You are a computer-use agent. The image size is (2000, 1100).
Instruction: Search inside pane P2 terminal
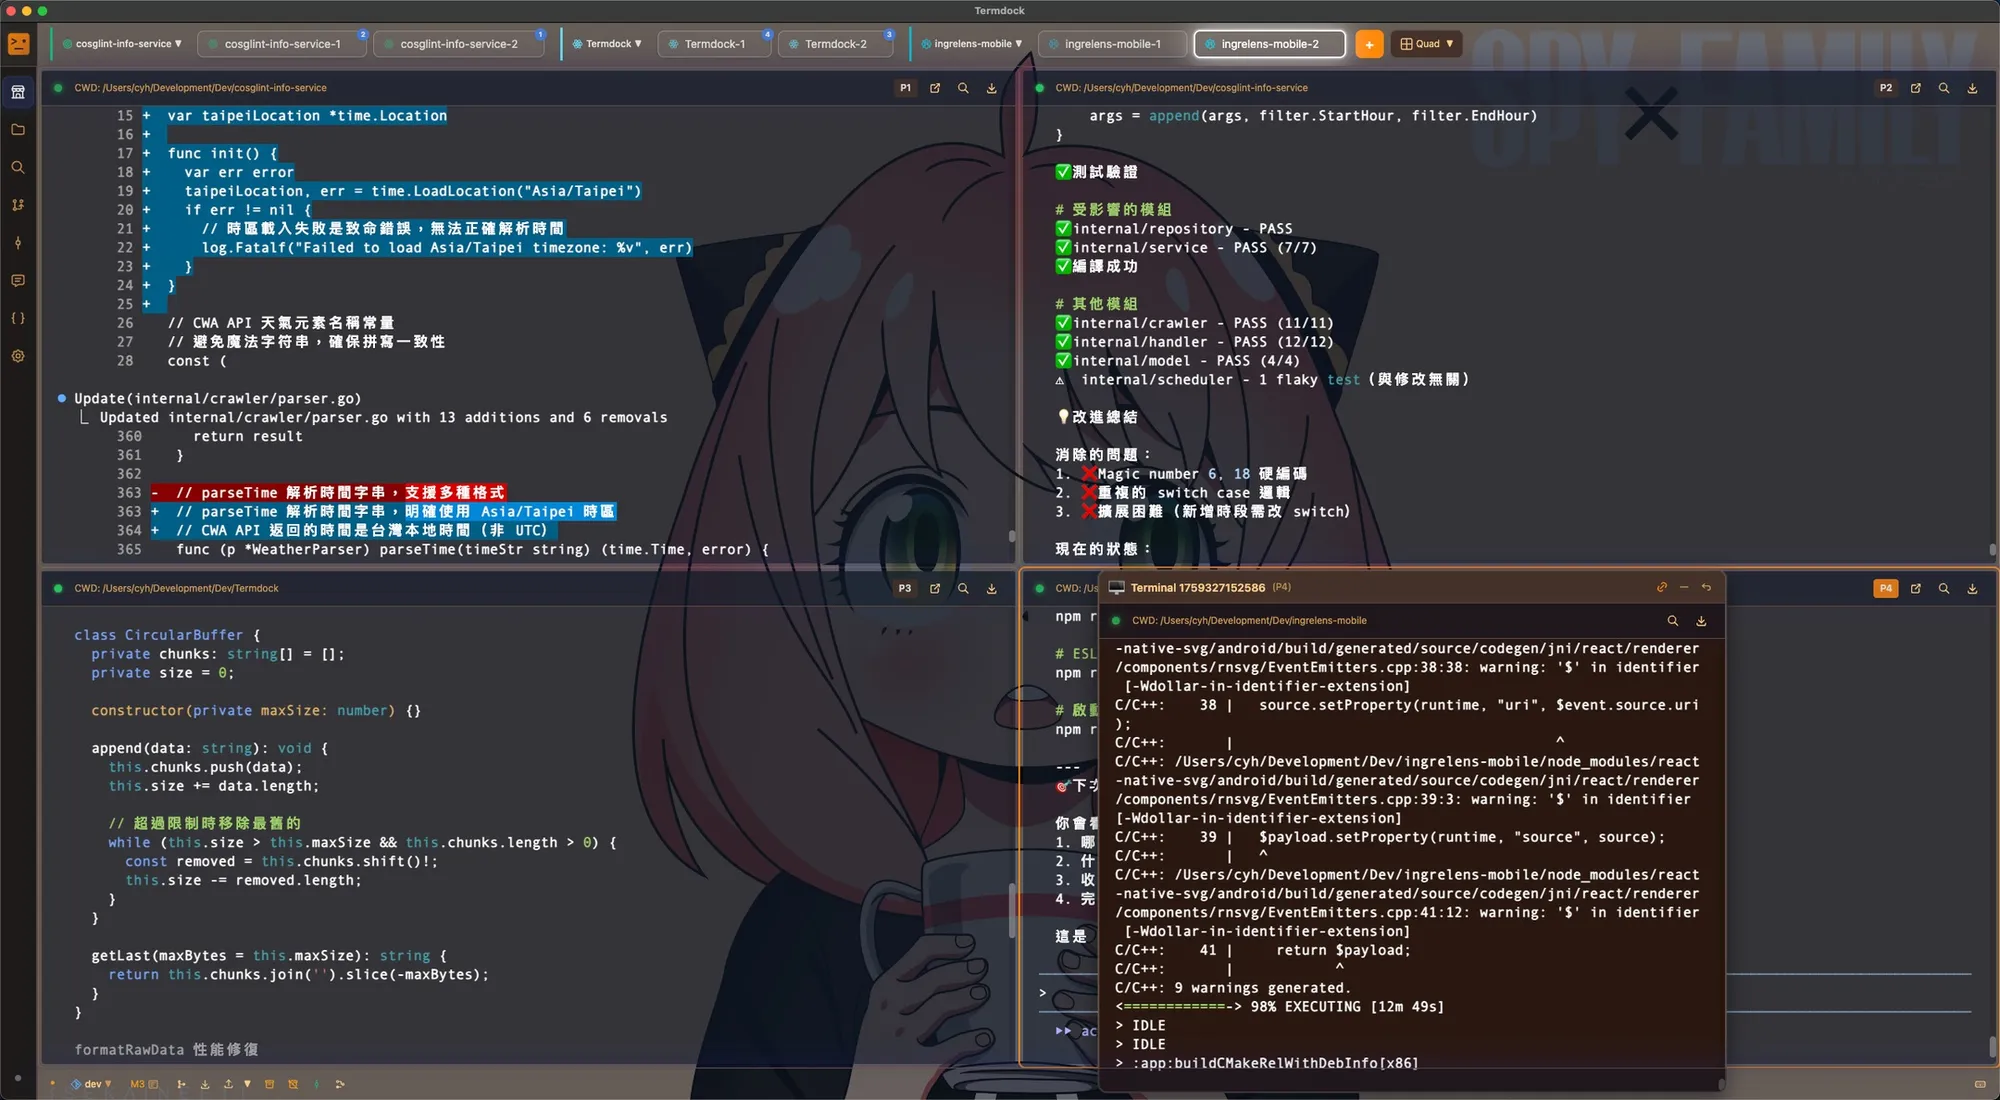(x=1944, y=88)
